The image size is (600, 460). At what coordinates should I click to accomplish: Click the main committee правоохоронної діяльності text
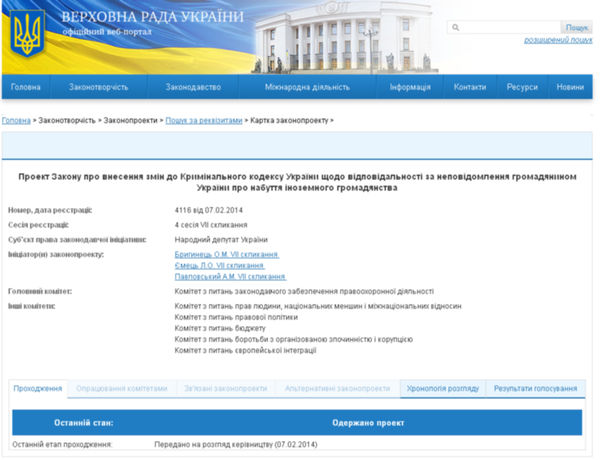304,292
